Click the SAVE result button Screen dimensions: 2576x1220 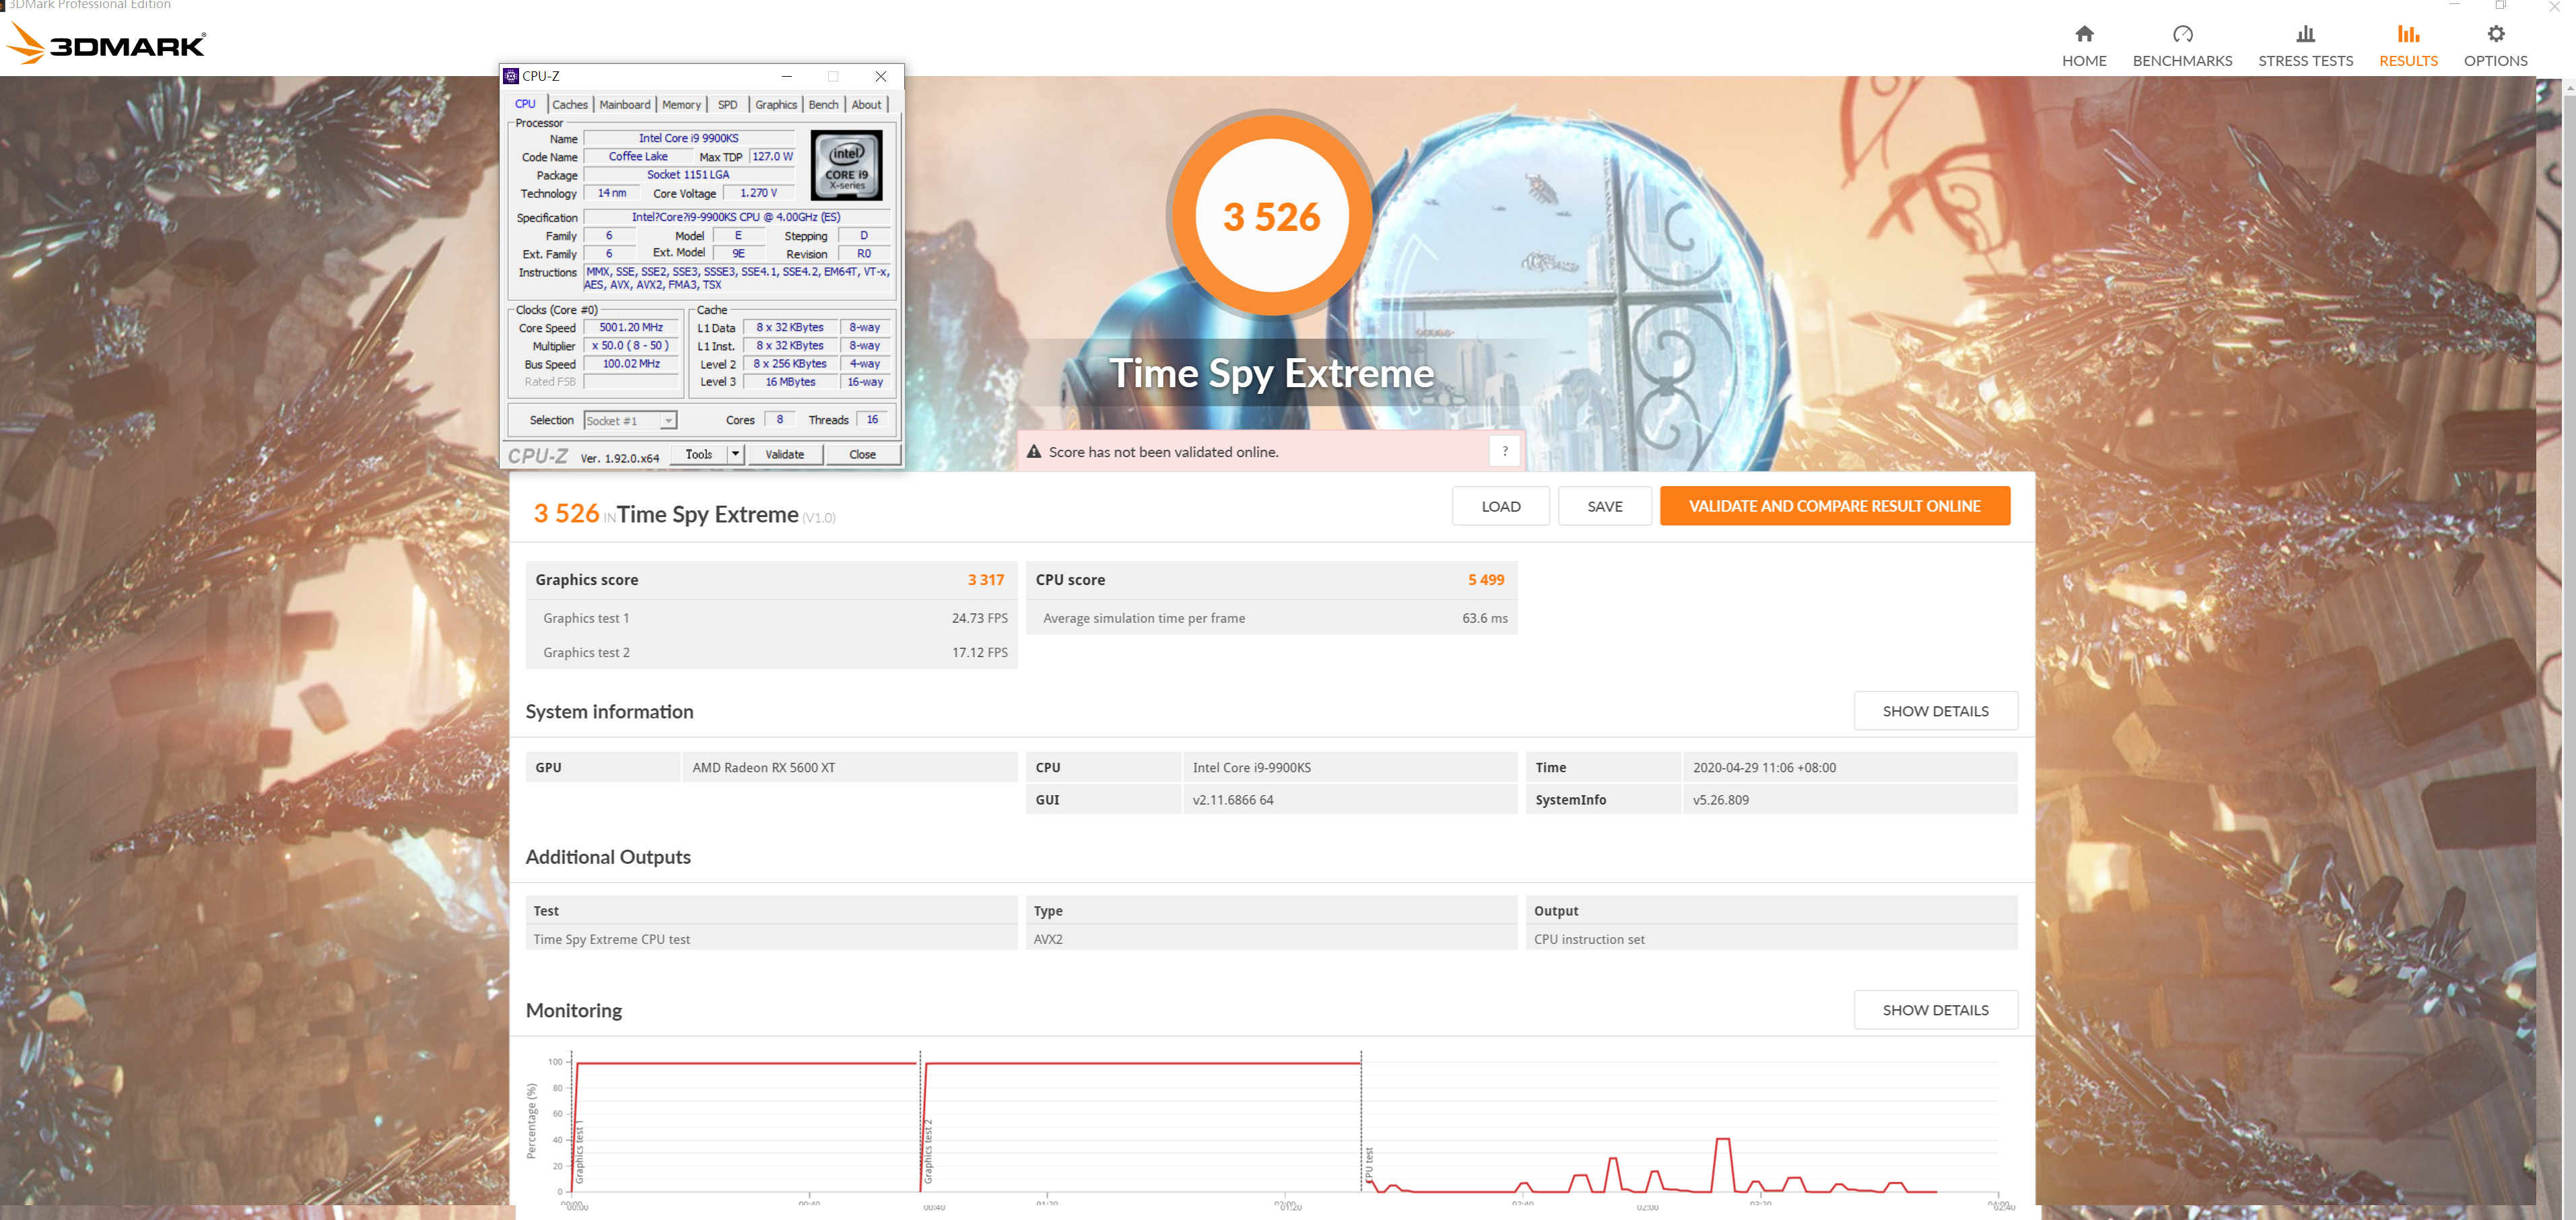pyautogui.click(x=1604, y=506)
